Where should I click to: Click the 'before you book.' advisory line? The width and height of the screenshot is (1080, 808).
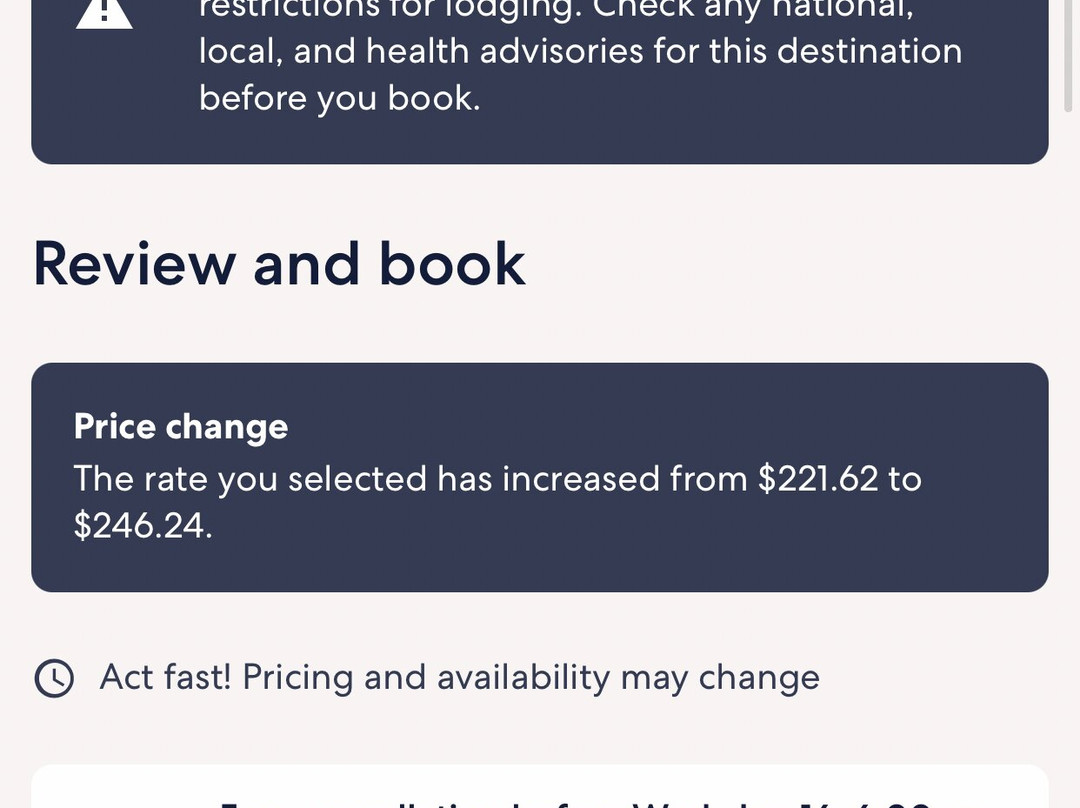tap(339, 98)
